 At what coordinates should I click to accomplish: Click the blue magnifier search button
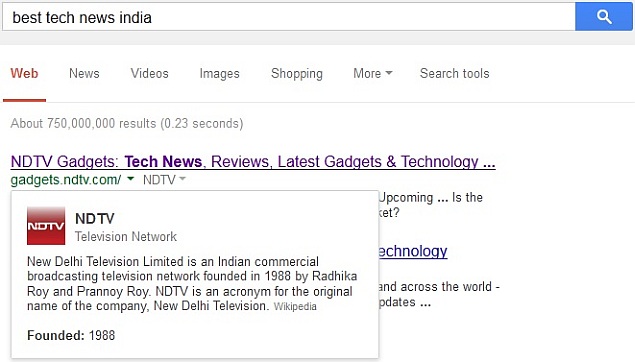603,17
